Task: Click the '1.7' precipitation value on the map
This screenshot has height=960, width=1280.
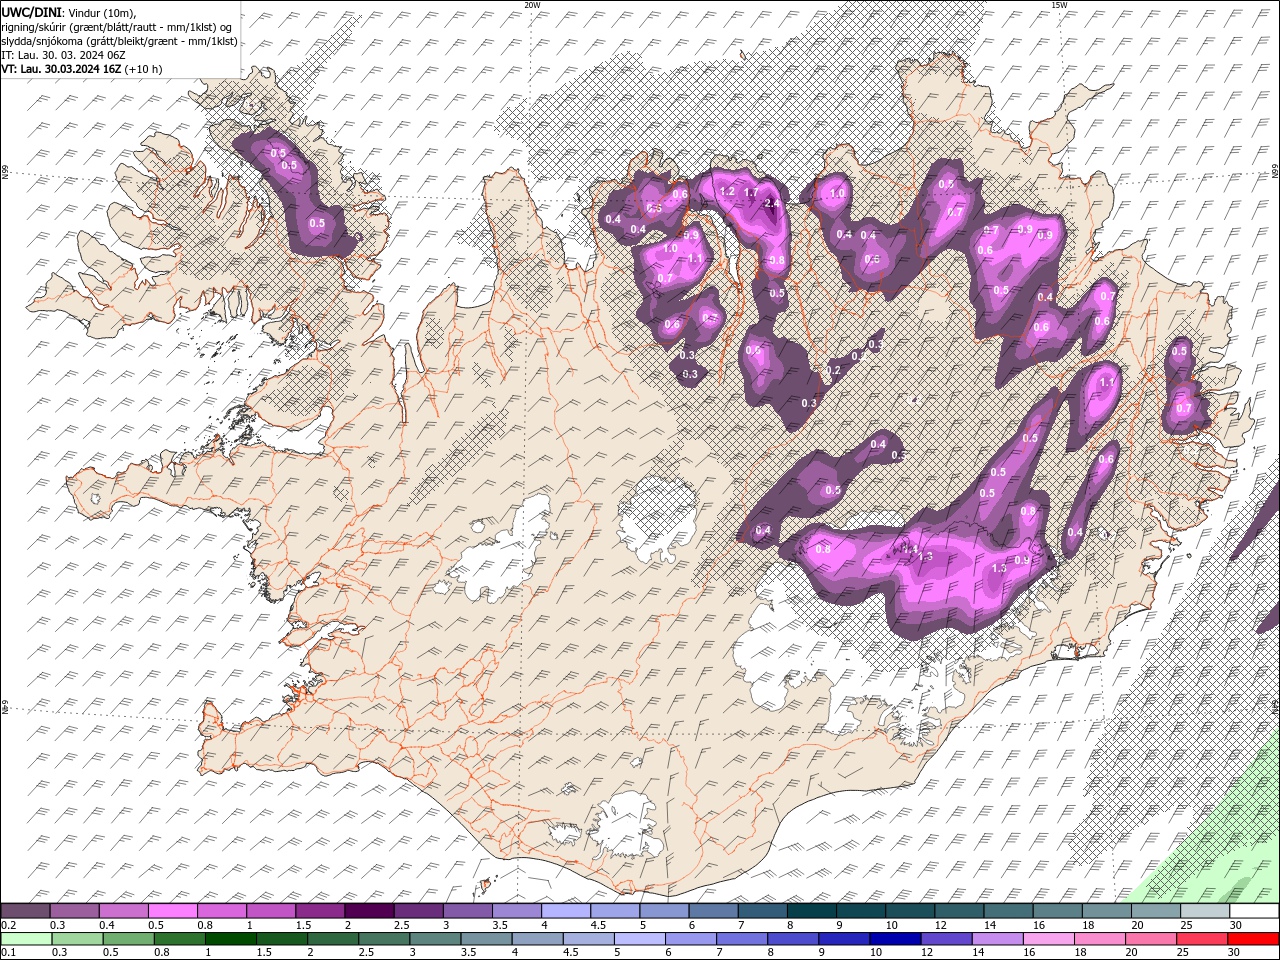Action: click(752, 192)
